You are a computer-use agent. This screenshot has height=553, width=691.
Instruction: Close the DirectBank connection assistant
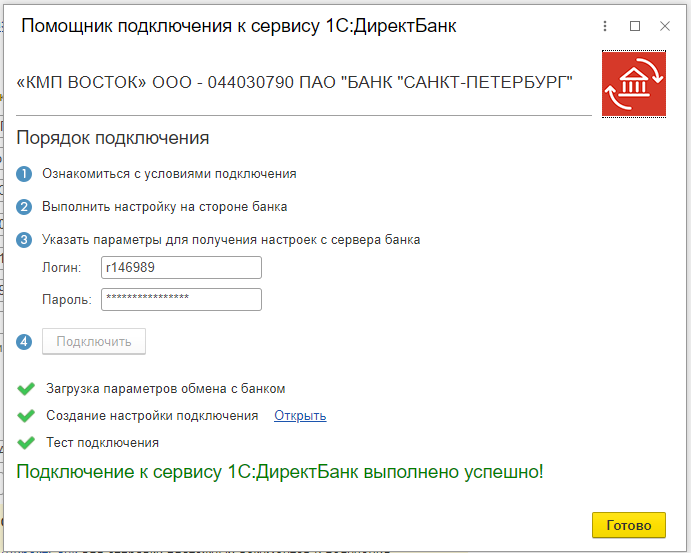665,26
